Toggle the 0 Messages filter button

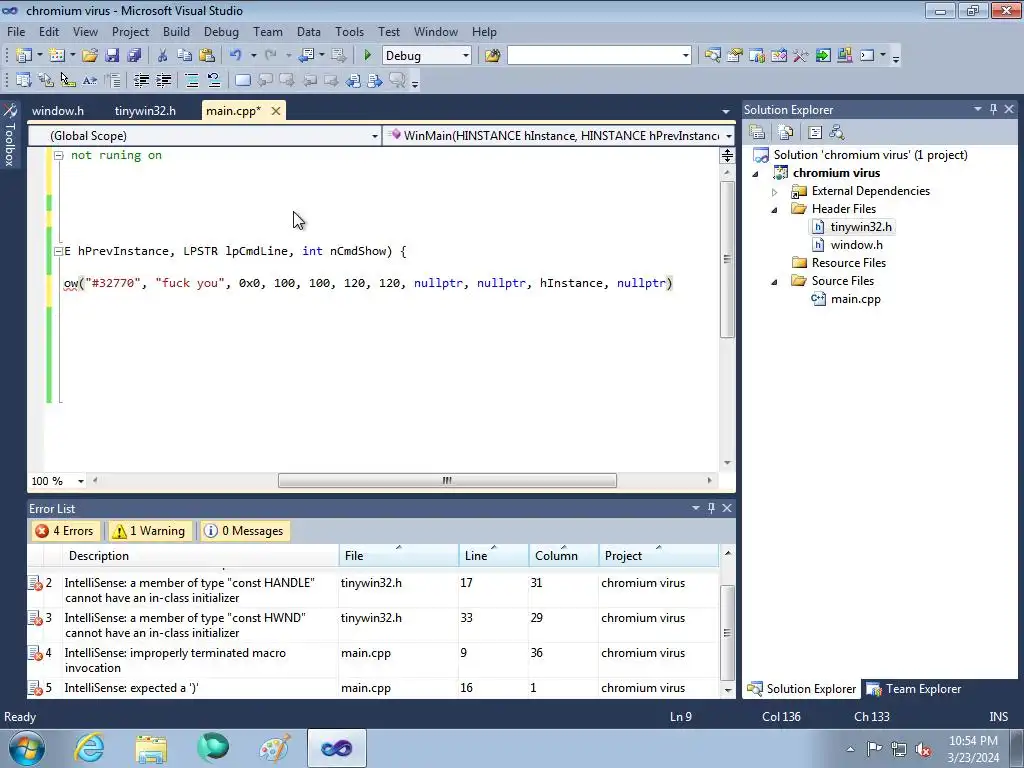(245, 531)
